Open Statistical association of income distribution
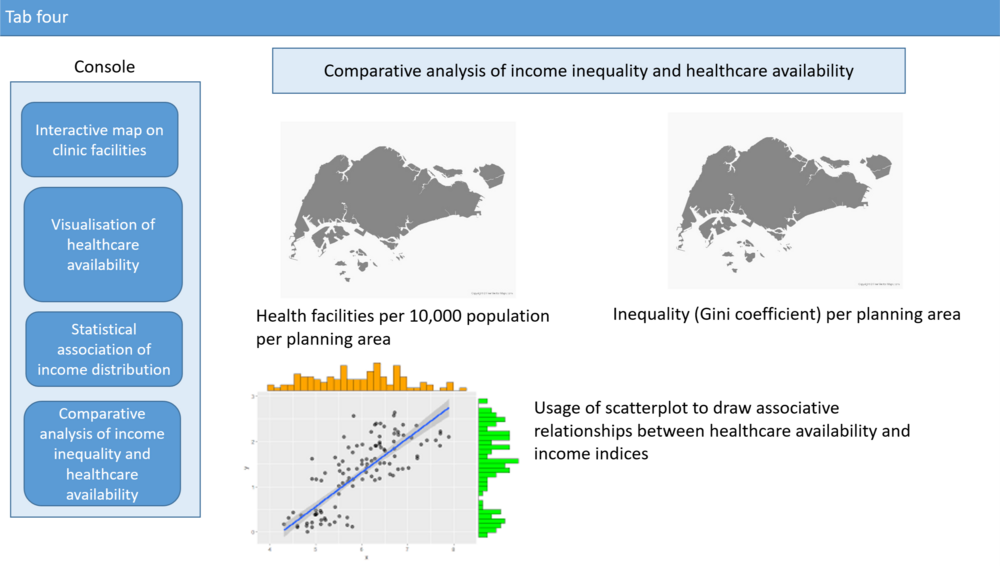 (x=104, y=349)
